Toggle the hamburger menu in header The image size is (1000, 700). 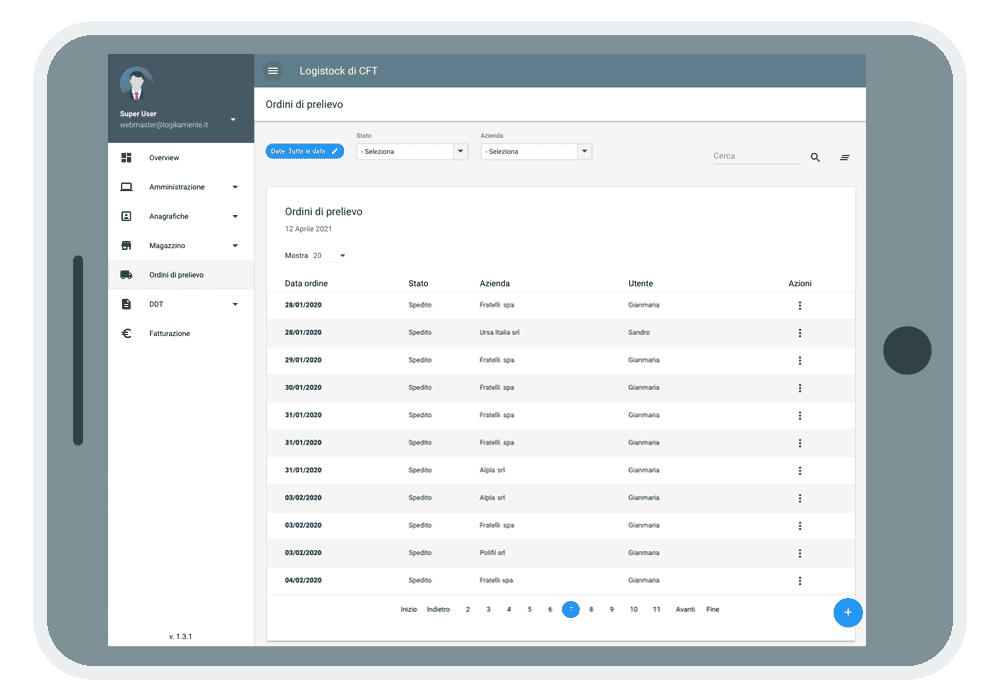[273, 71]
